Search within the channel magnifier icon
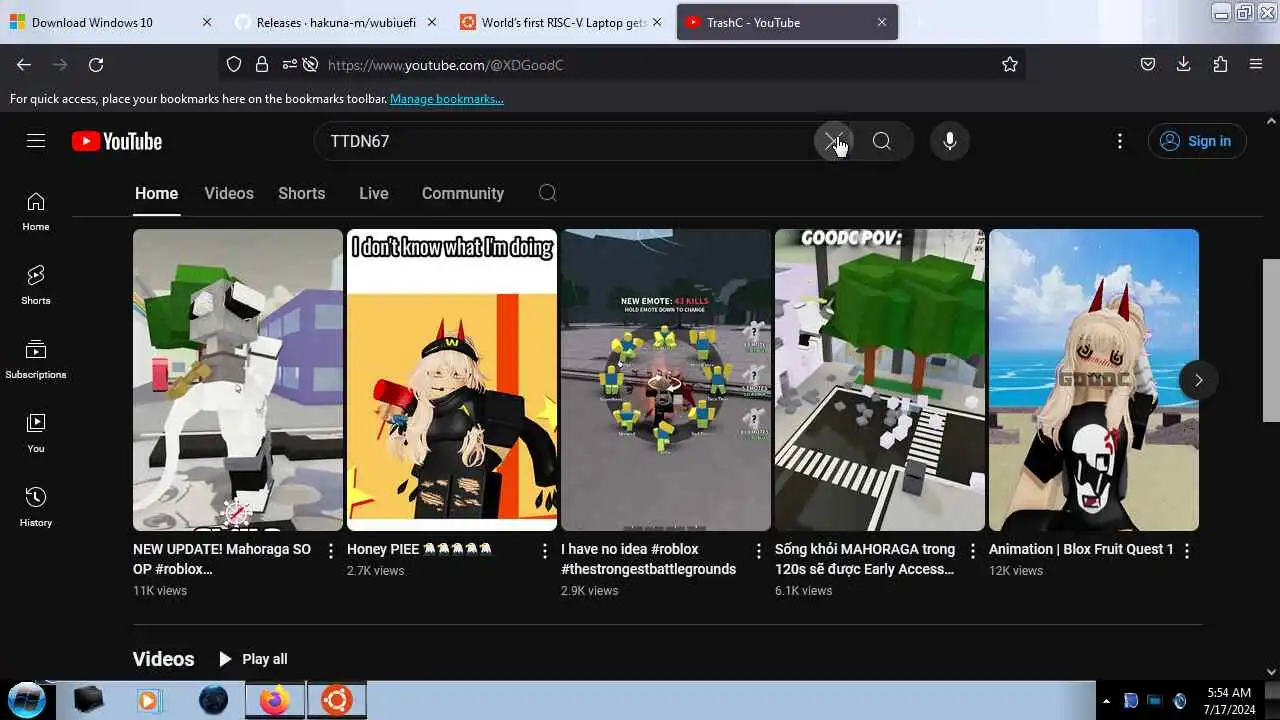The image size is (1280, 720). click(x=547, y=193)
